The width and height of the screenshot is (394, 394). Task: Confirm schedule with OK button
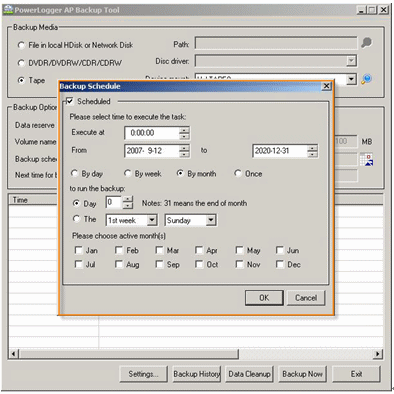click(264, 298)
